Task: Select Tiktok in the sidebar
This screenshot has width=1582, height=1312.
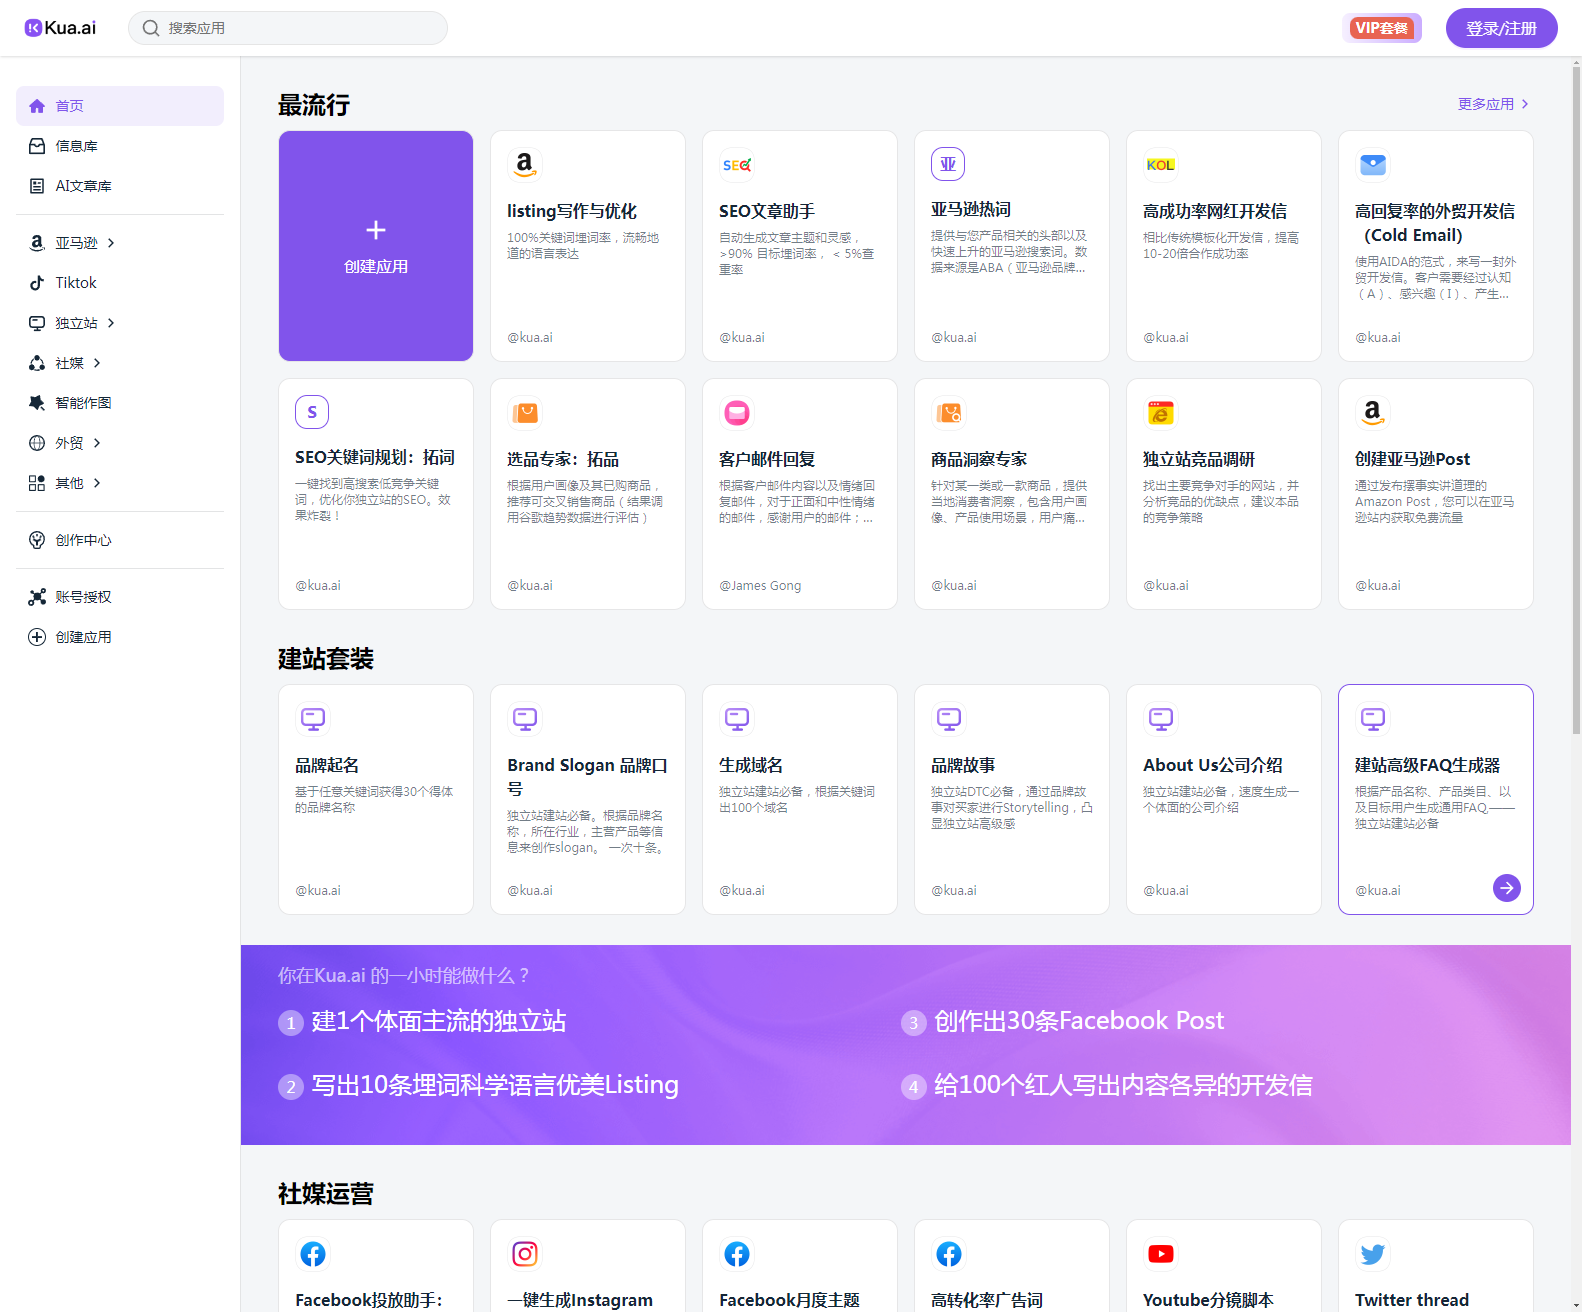Action: (75, 283)
